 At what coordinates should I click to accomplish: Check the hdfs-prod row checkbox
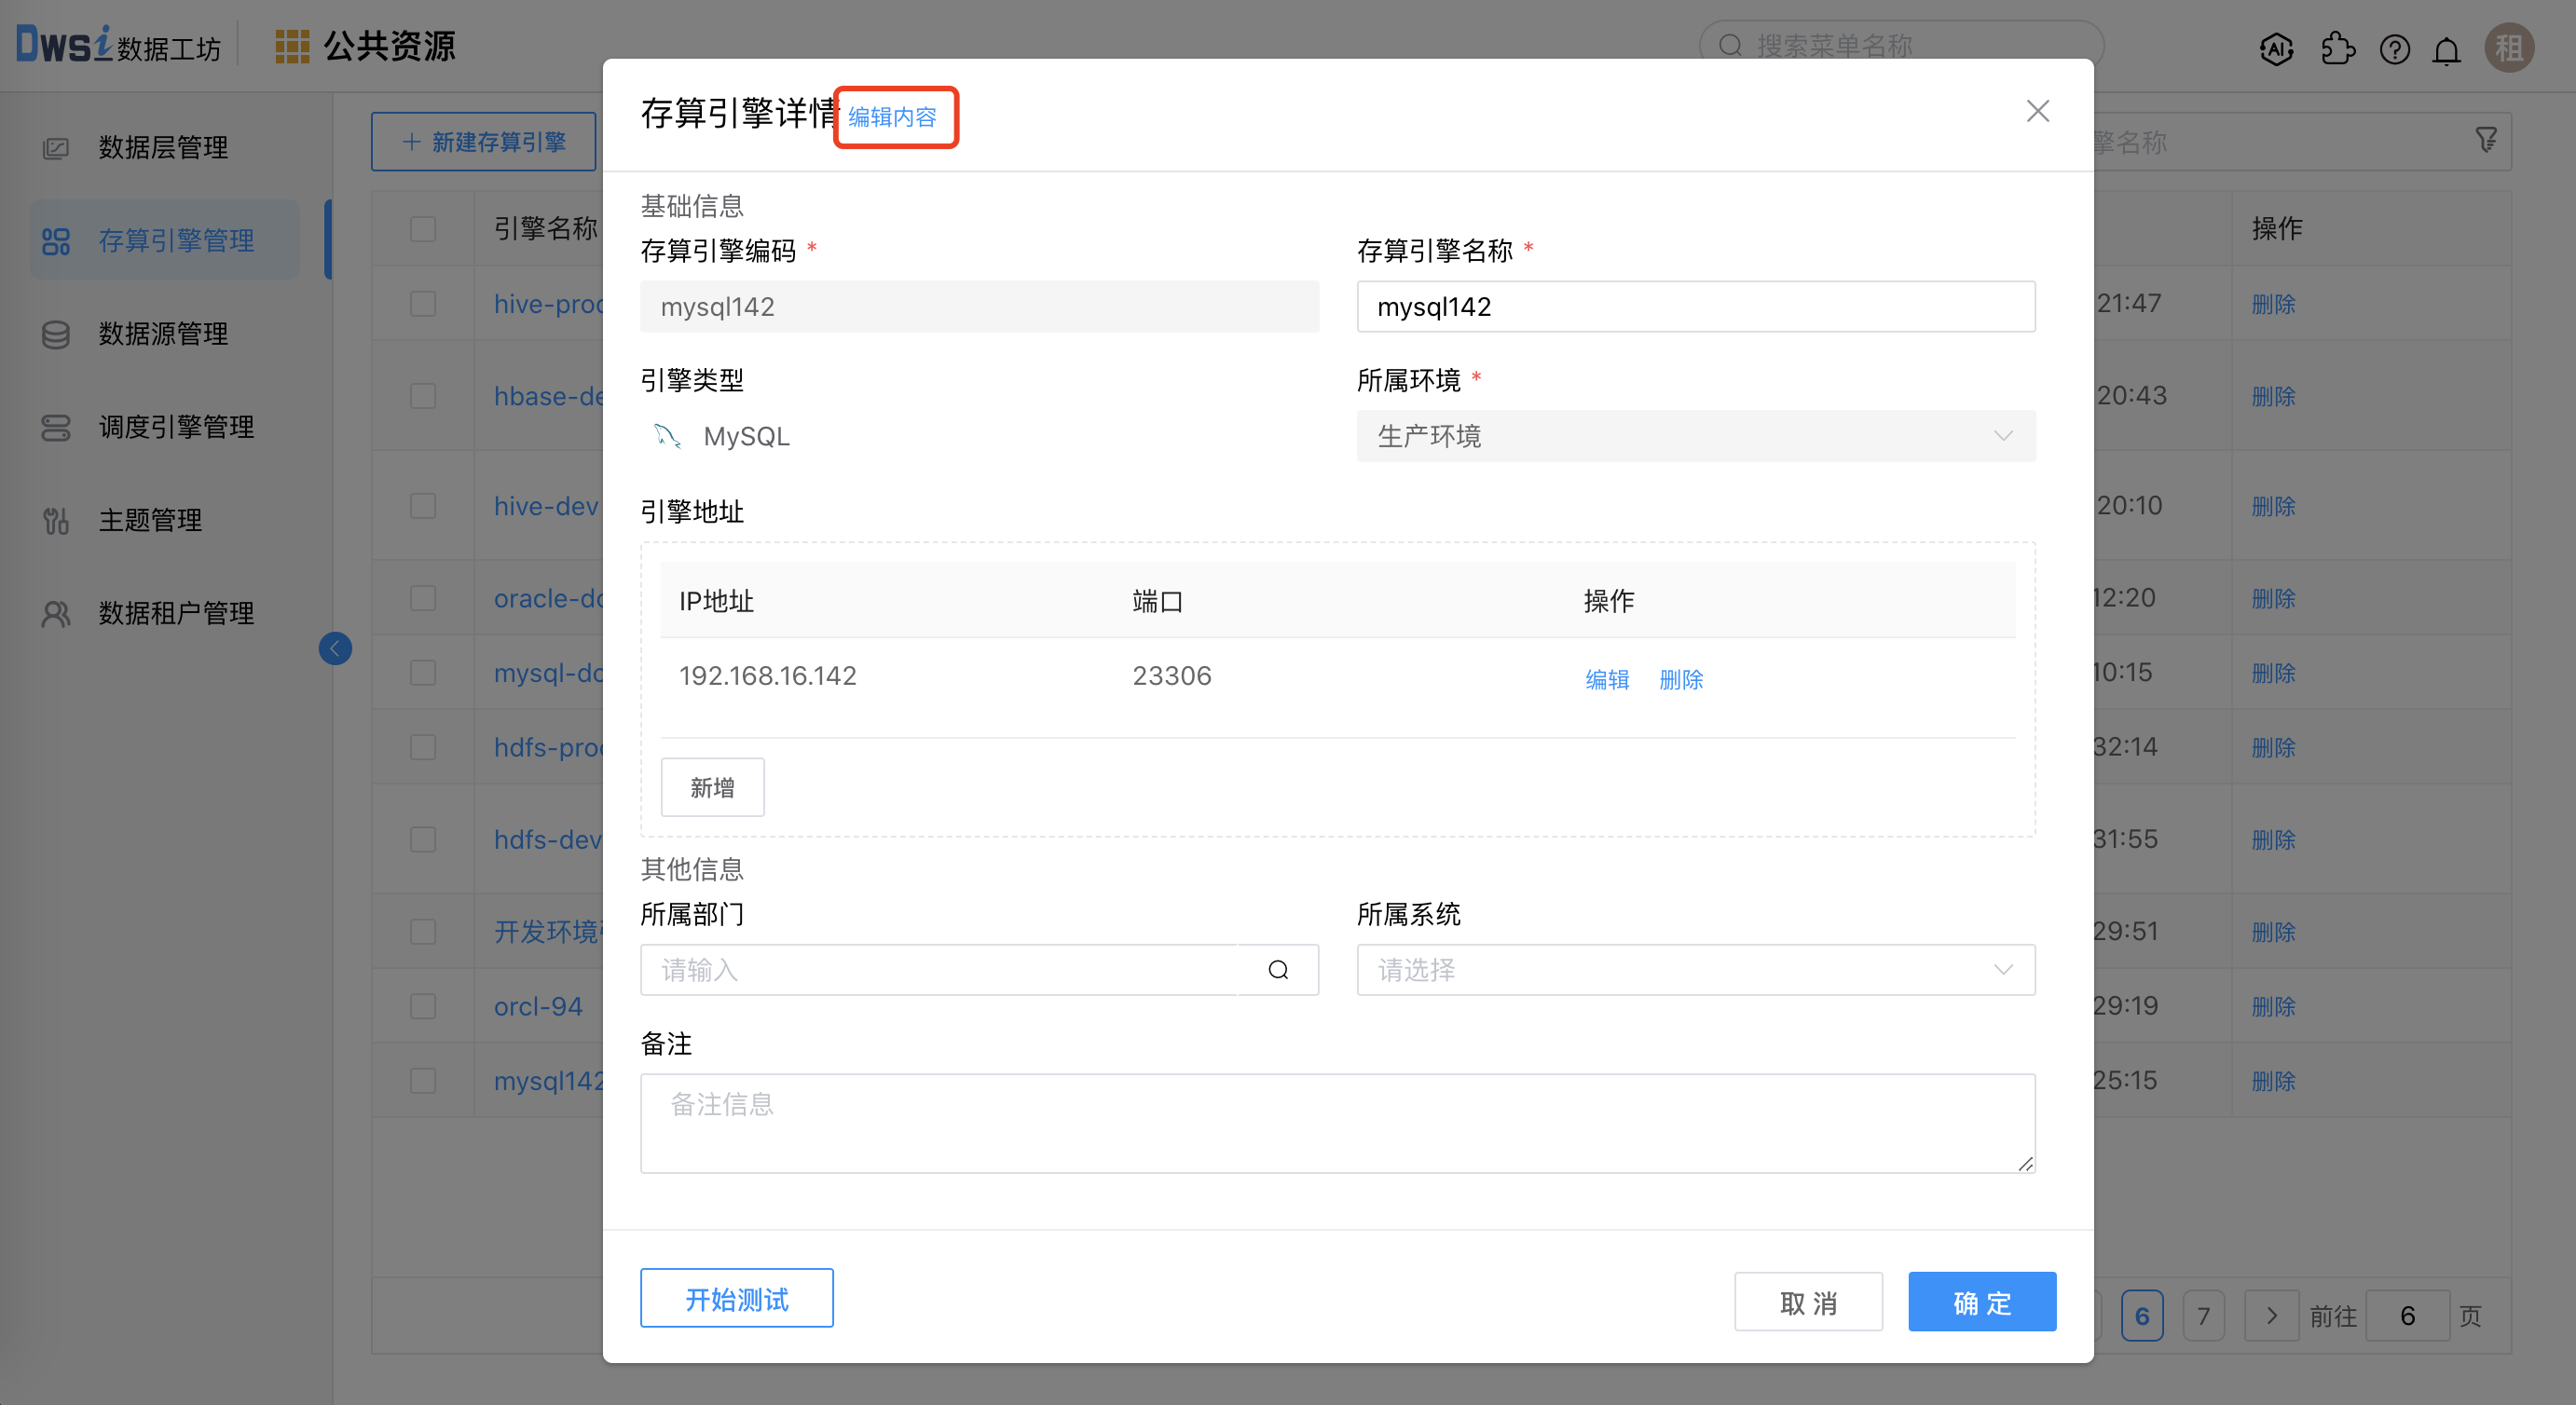tap(423, 747)
